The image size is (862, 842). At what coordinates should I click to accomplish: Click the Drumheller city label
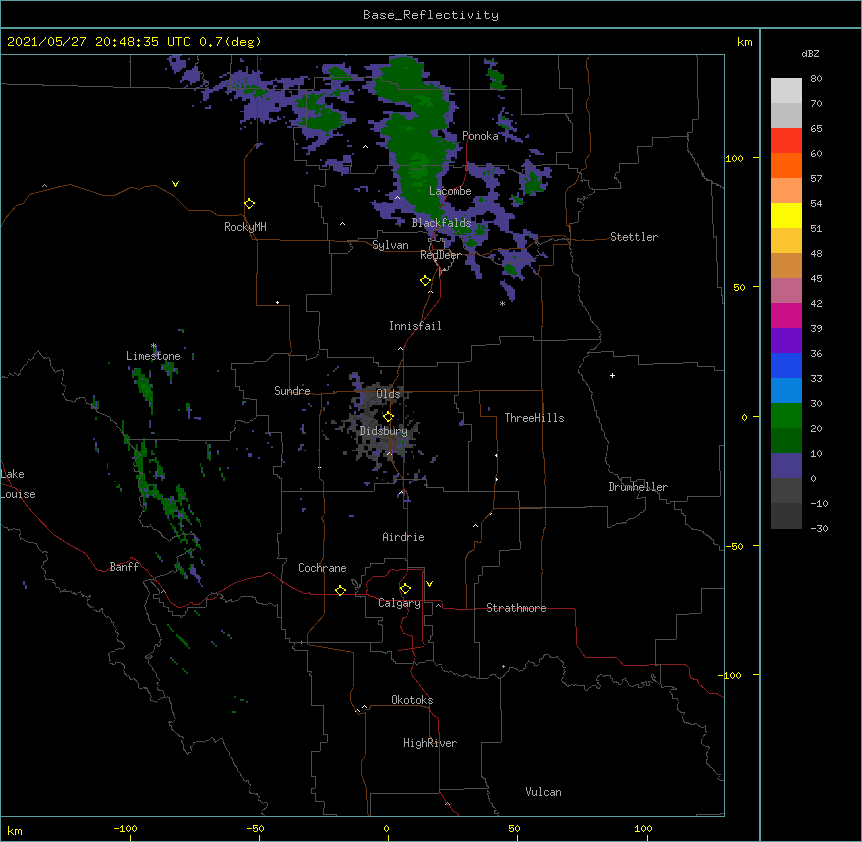pos(638,487)
